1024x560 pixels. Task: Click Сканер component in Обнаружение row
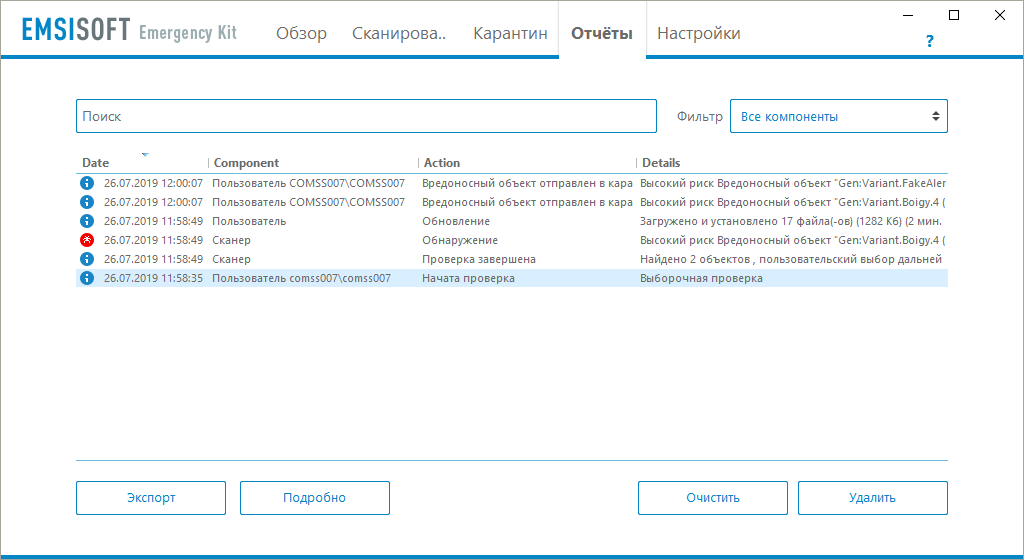coord(231,240)
